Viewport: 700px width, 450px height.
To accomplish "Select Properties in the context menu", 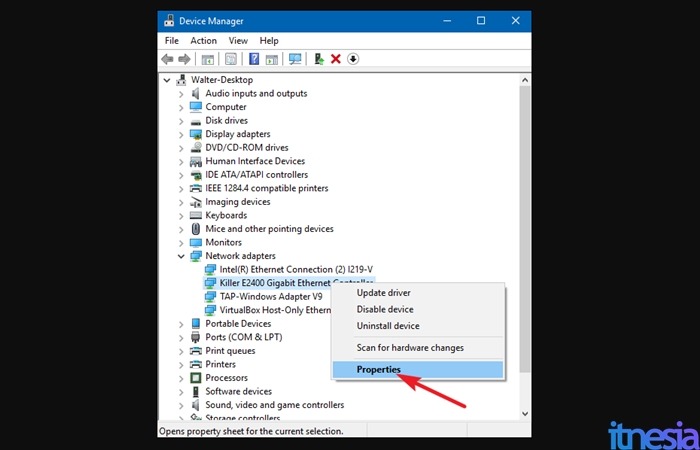I will click(418, 370).
